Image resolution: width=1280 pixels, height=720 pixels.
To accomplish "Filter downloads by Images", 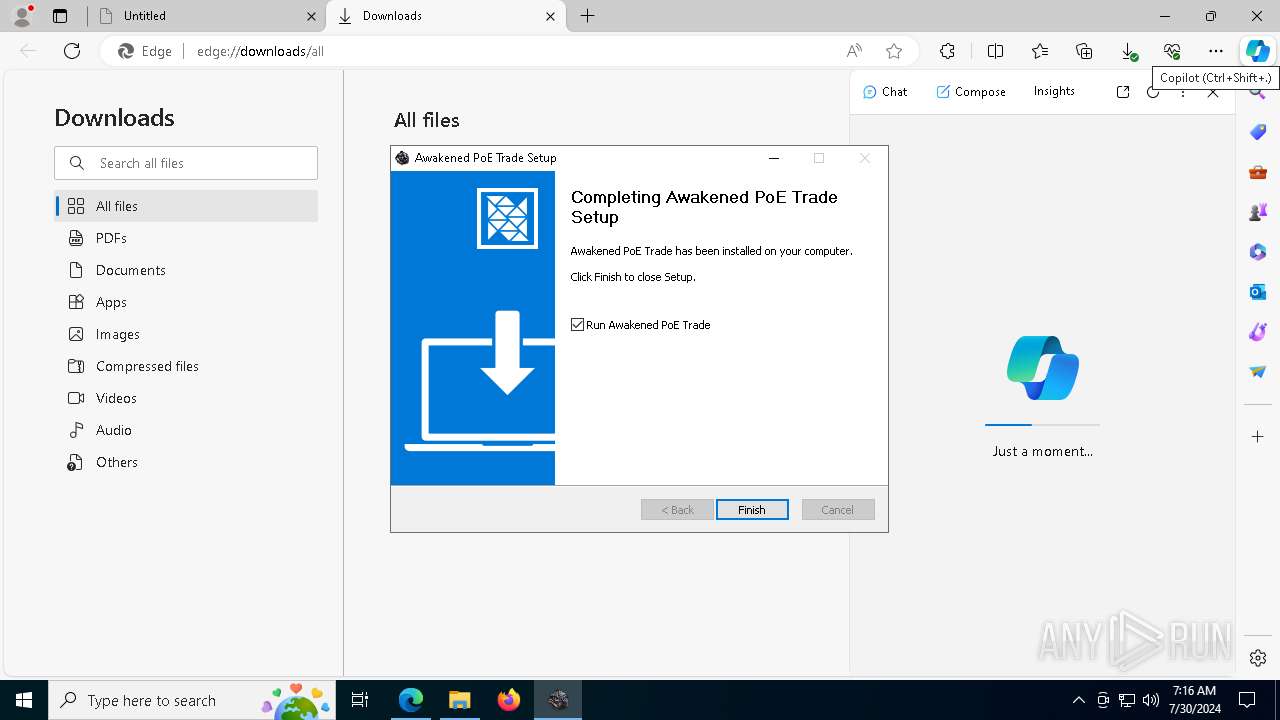I will pyautogui.click(x=186, y=334).
